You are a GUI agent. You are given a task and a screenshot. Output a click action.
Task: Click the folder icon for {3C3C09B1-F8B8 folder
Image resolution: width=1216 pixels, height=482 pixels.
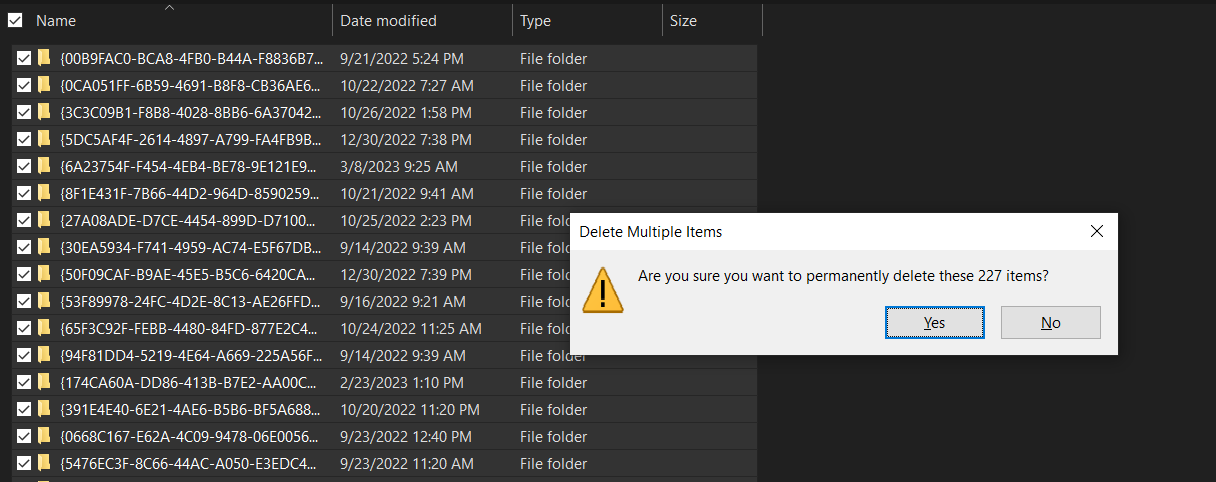(x=44, y=112)
